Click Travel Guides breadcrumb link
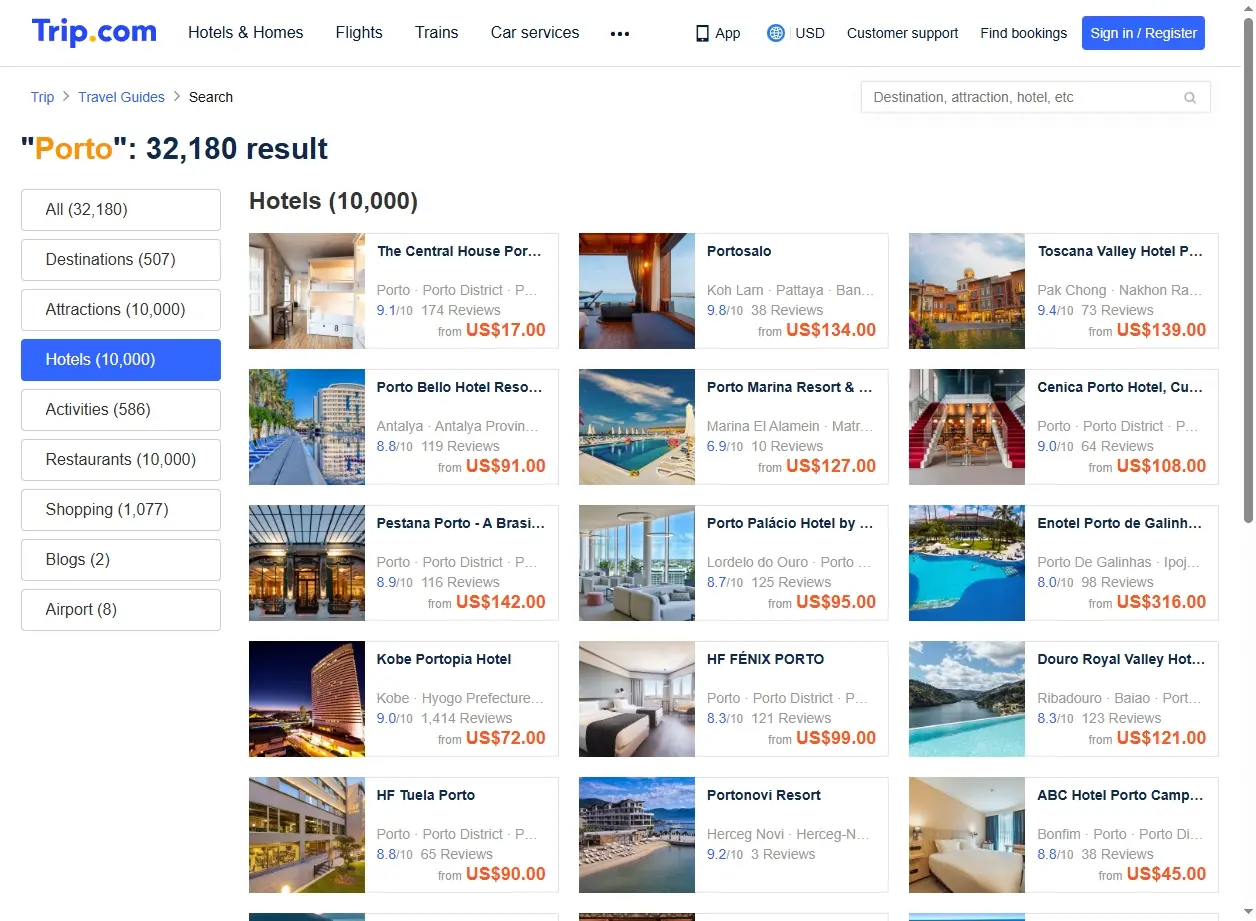Viewport: 1256px width, 921px height. coord(121,97)
